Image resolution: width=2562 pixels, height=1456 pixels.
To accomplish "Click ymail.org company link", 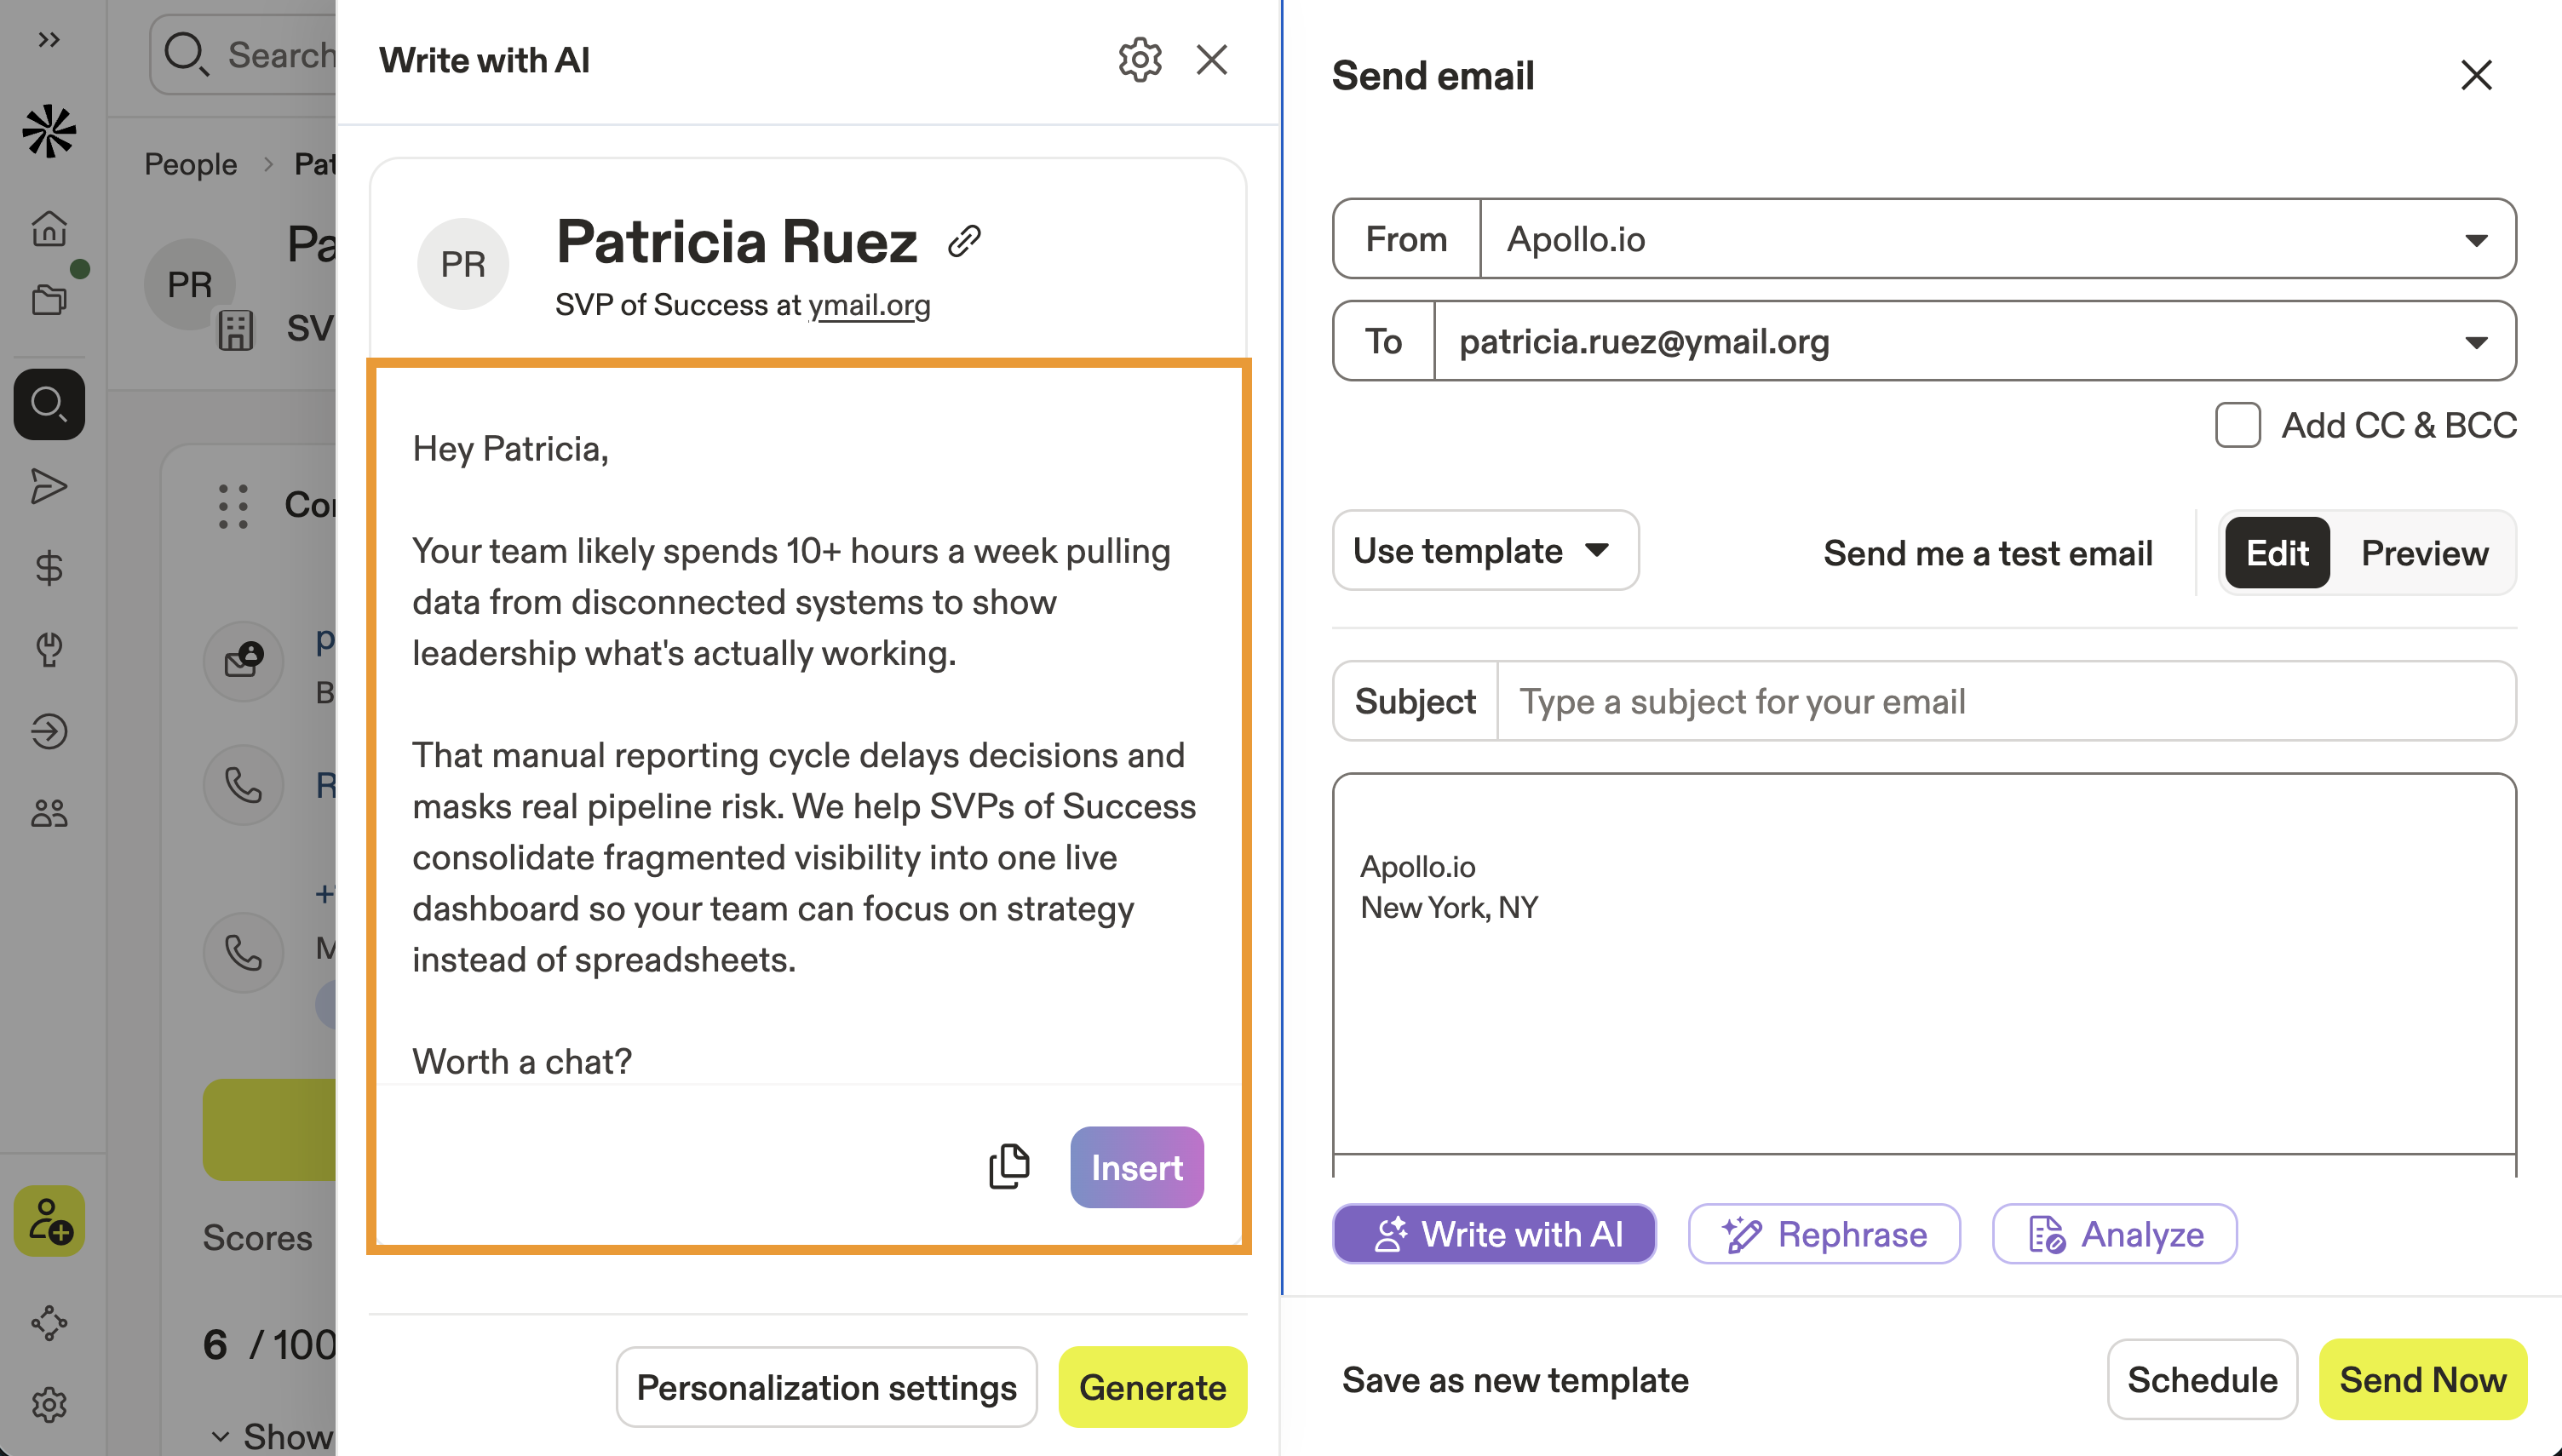I will click(868, 305).
